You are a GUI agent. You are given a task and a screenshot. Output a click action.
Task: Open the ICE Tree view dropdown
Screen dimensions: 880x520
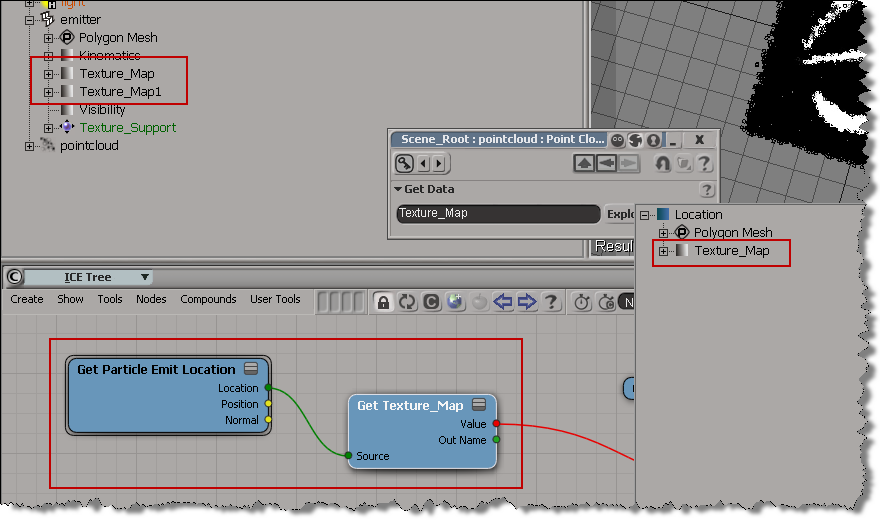point(145,277)
